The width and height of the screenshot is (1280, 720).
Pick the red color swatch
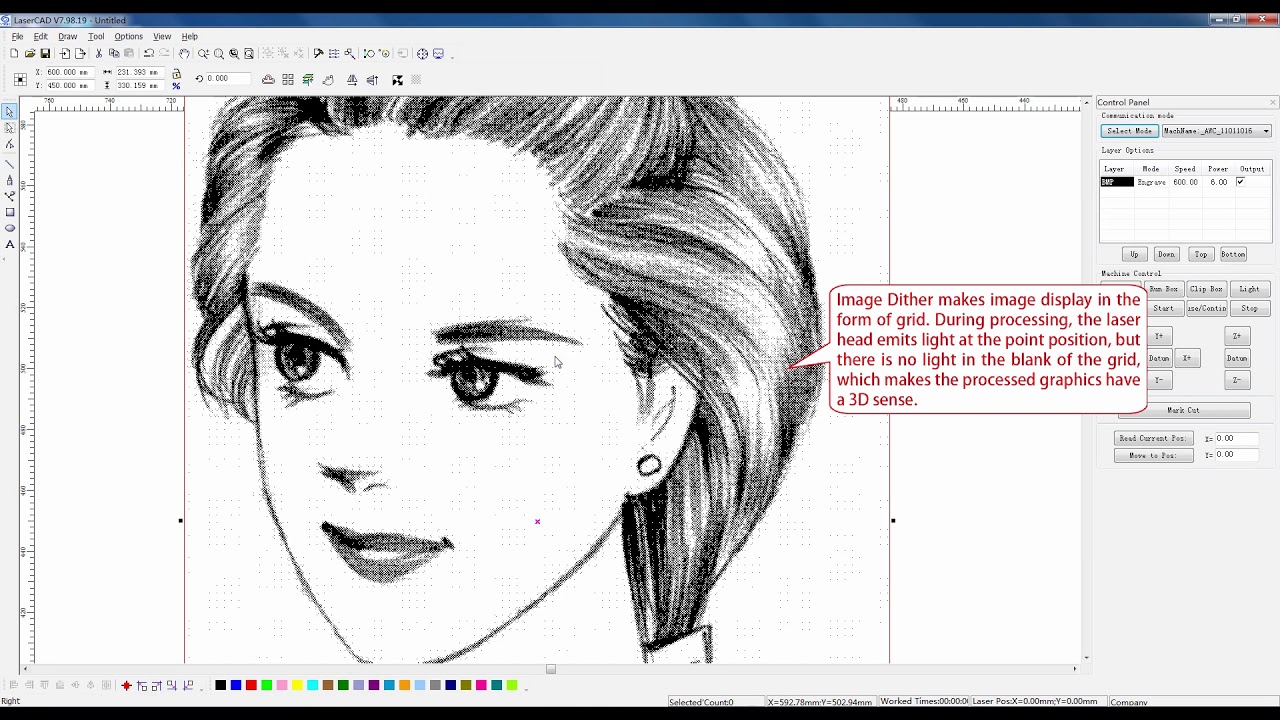(251, 685)
